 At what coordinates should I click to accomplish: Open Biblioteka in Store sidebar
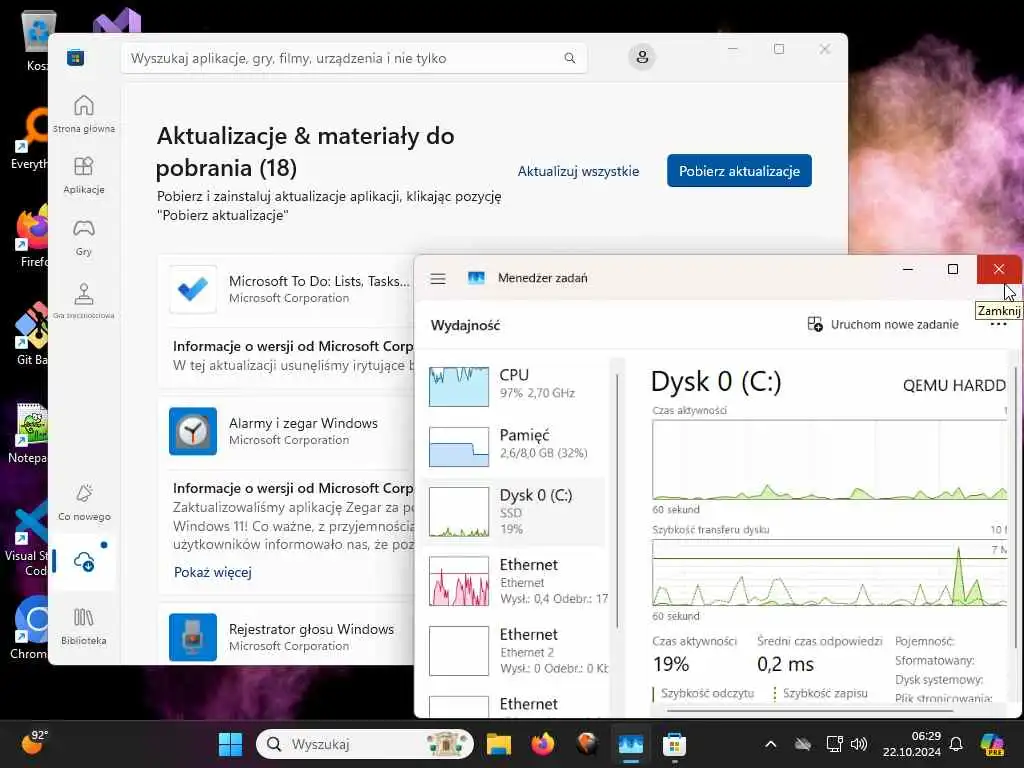84,626
